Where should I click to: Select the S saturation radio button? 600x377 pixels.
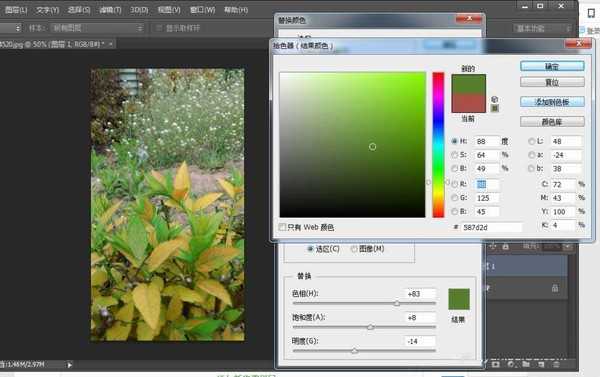pos(454,155)
